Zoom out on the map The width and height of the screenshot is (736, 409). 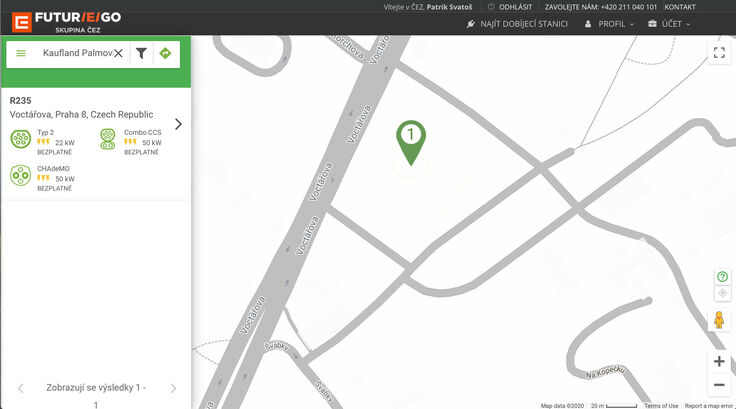718,385
